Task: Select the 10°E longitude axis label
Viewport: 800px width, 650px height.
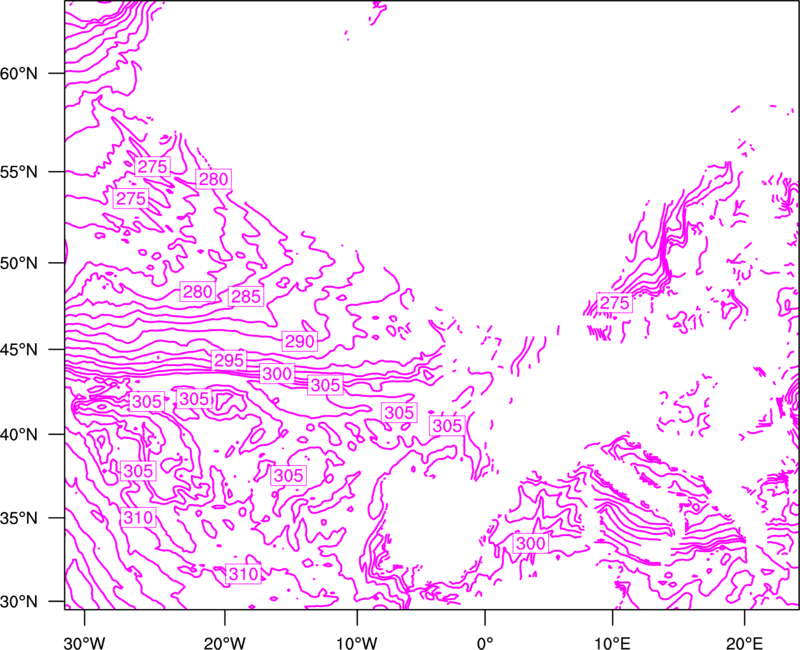Action: [612, 643]
